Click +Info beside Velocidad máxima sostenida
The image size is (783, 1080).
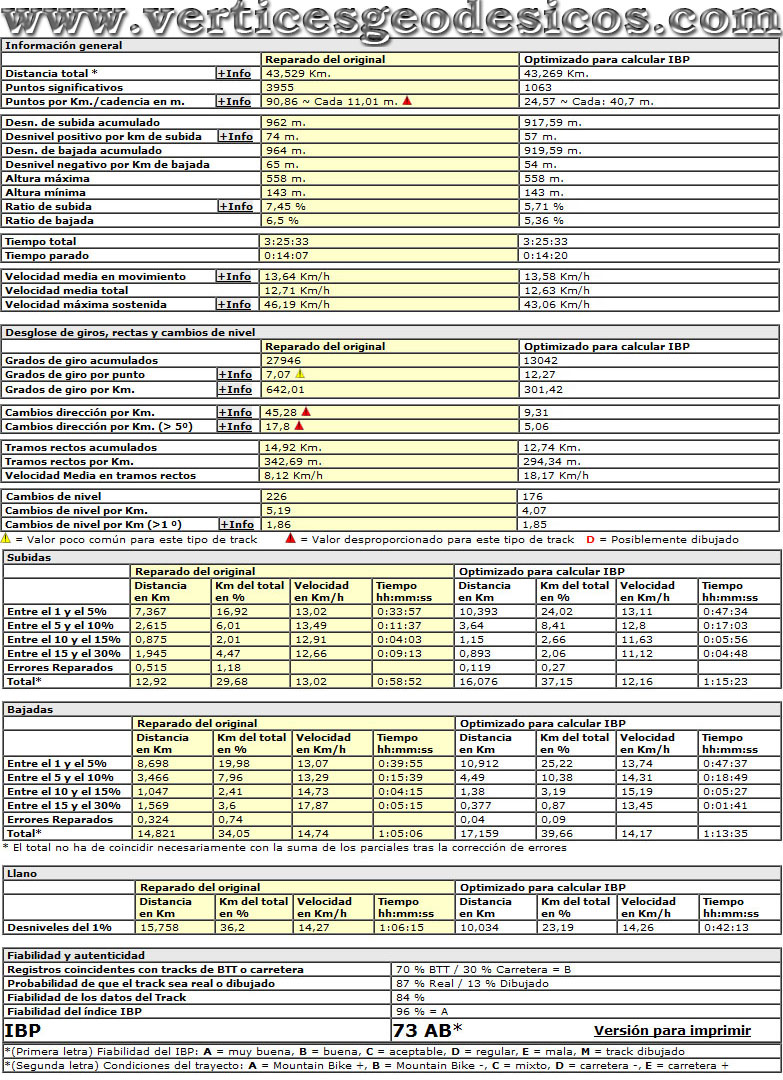235,305
